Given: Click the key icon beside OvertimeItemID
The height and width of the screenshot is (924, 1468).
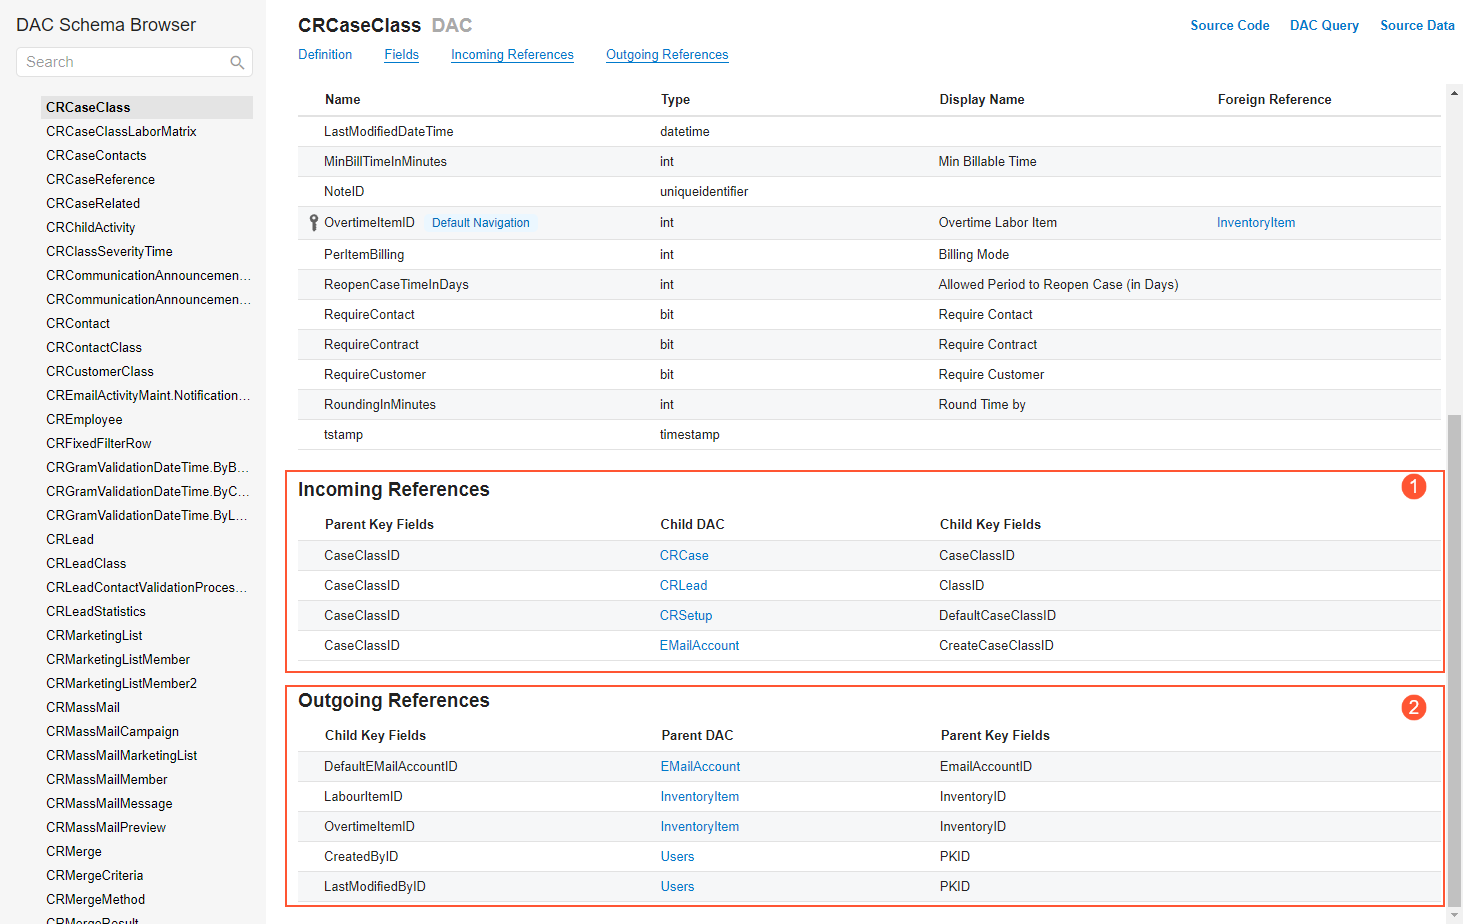Looking at the screenshot, I should click(x=313, y=223).
